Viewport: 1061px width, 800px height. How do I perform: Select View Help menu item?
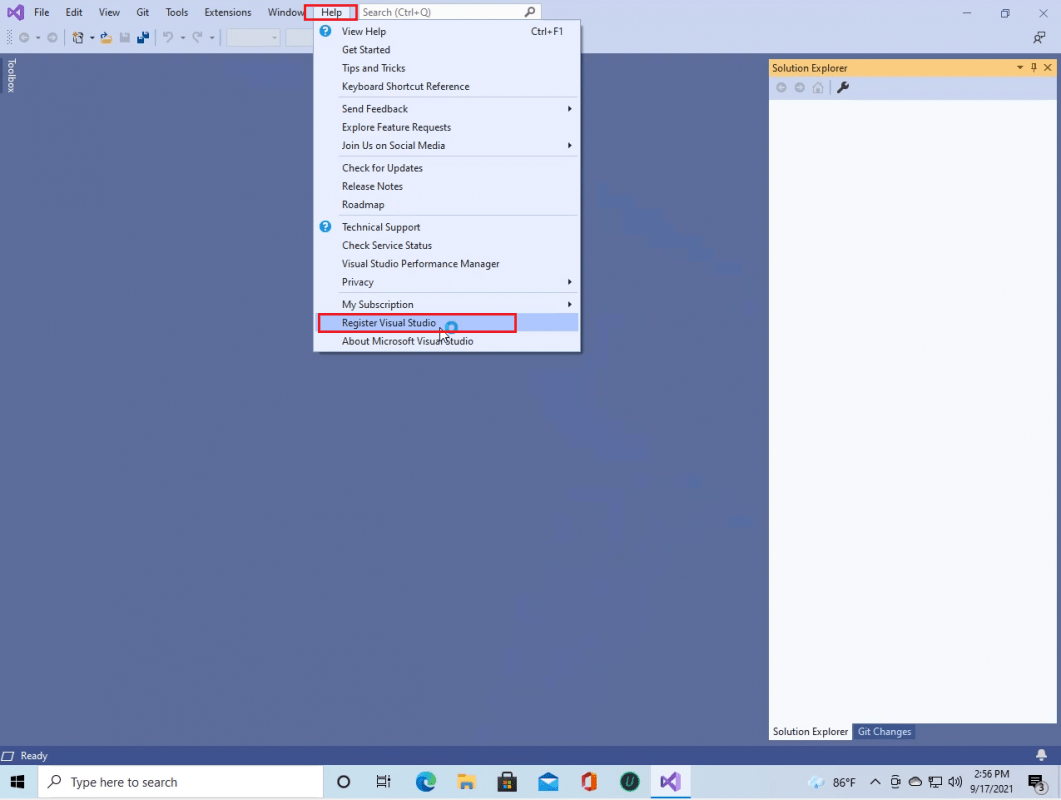447,31
